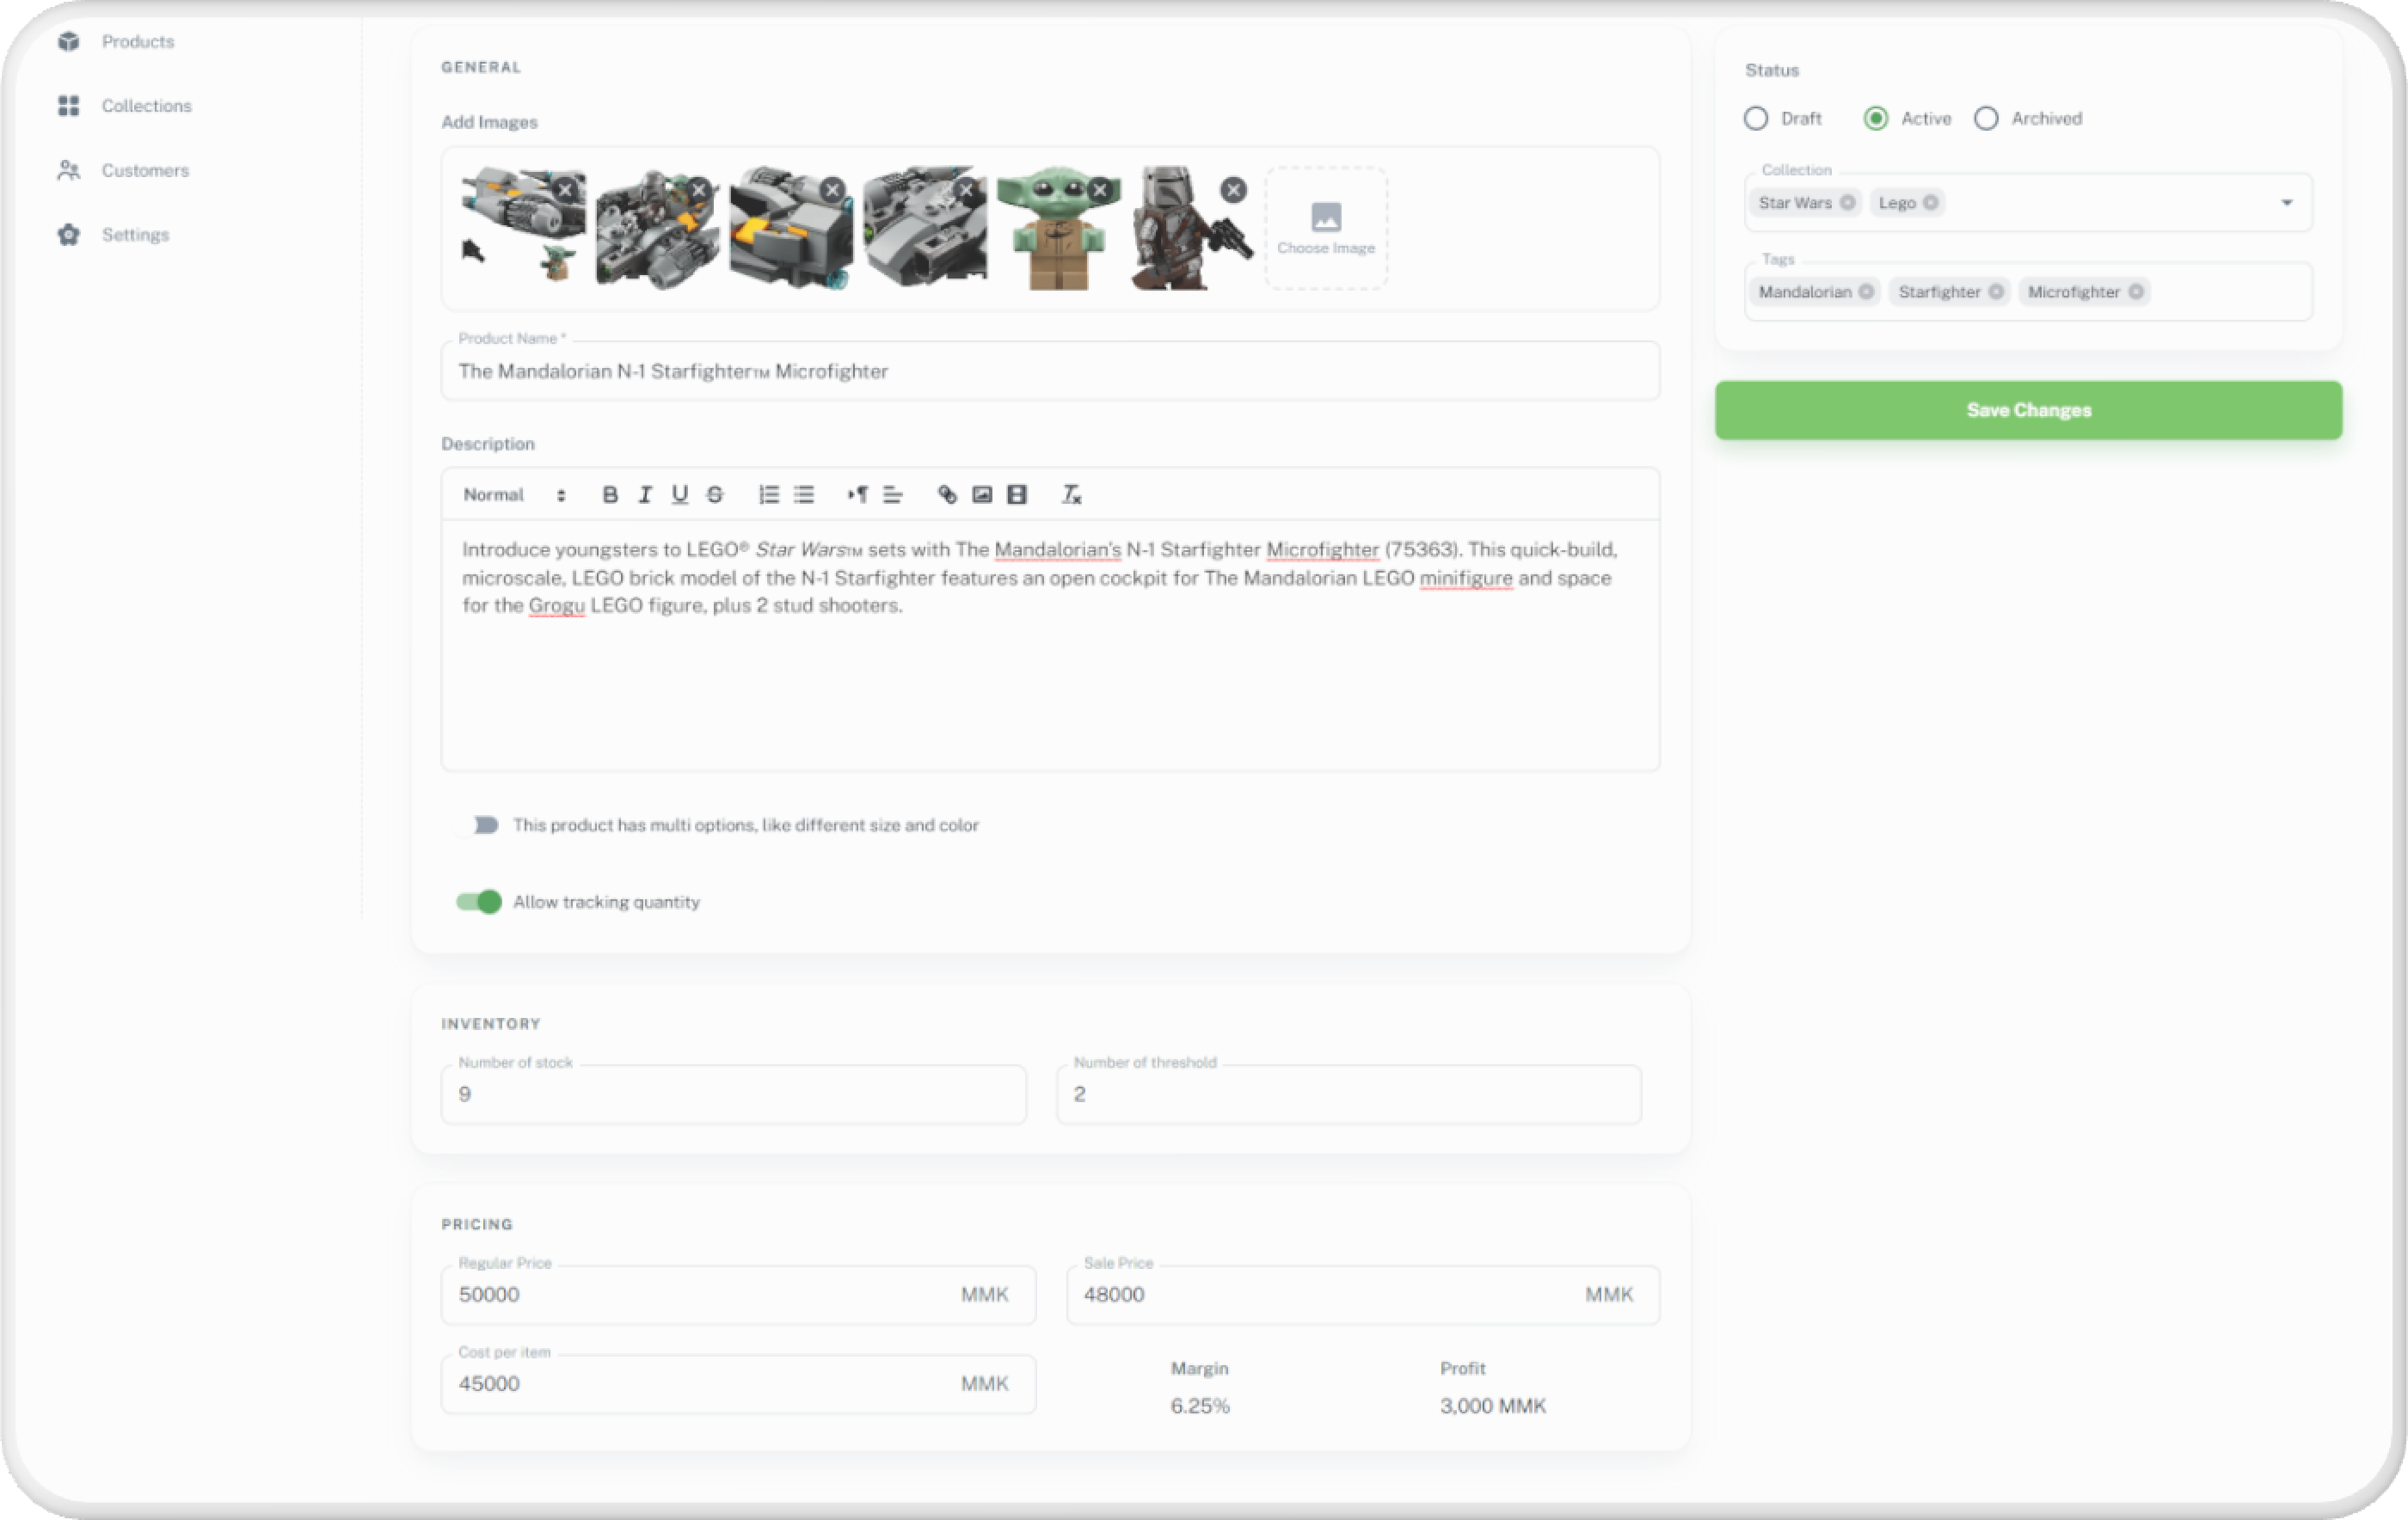Remove the Microfighter tag

[2136, 291]
